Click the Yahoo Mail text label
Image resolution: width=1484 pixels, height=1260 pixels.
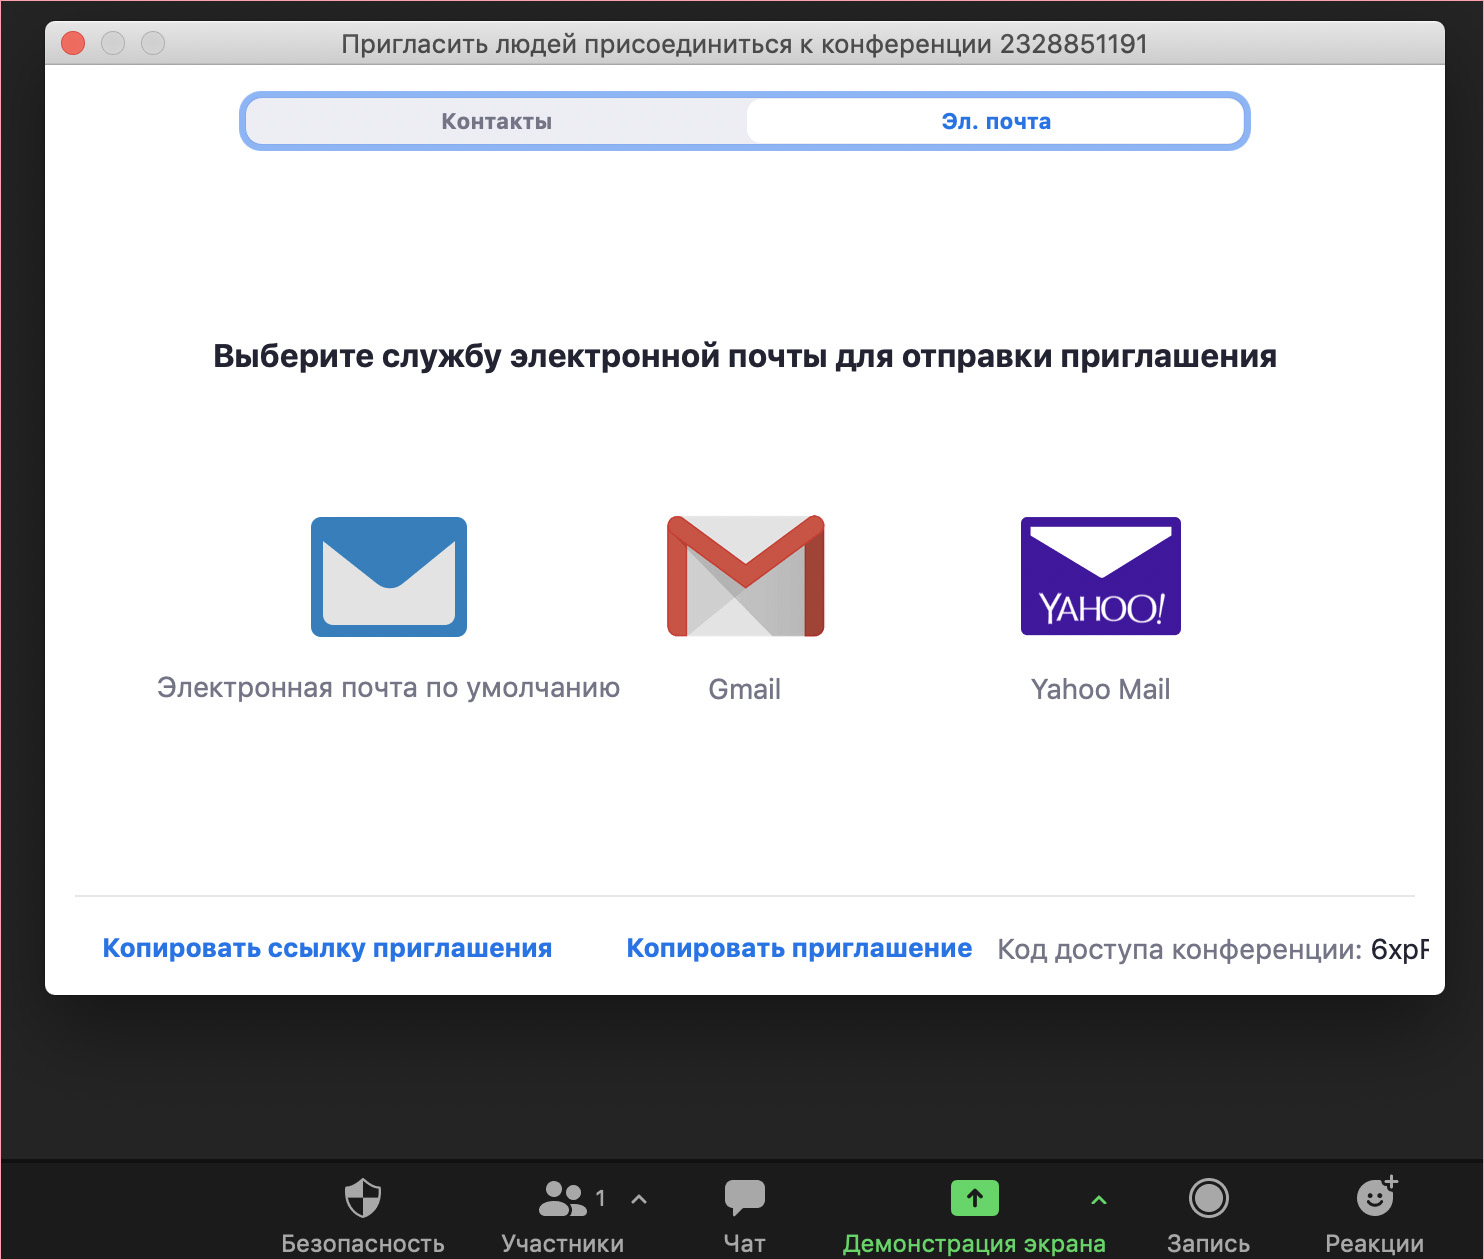click(x=1100, y=689)
